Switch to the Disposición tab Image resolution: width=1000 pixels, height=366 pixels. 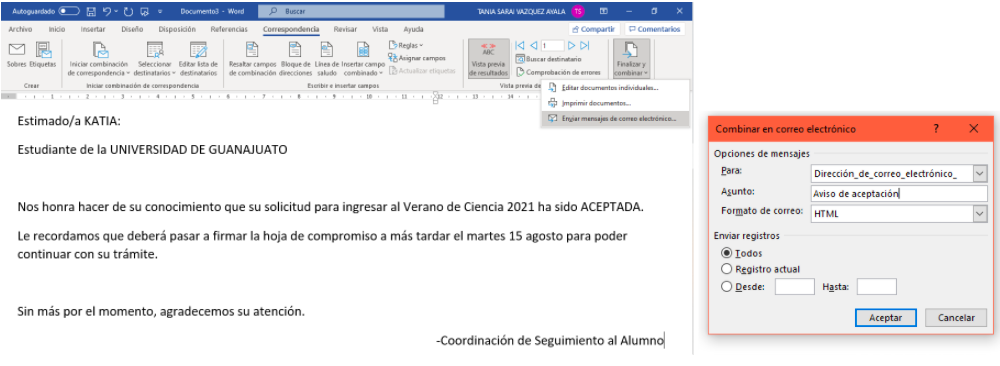(x=177, y=29)
